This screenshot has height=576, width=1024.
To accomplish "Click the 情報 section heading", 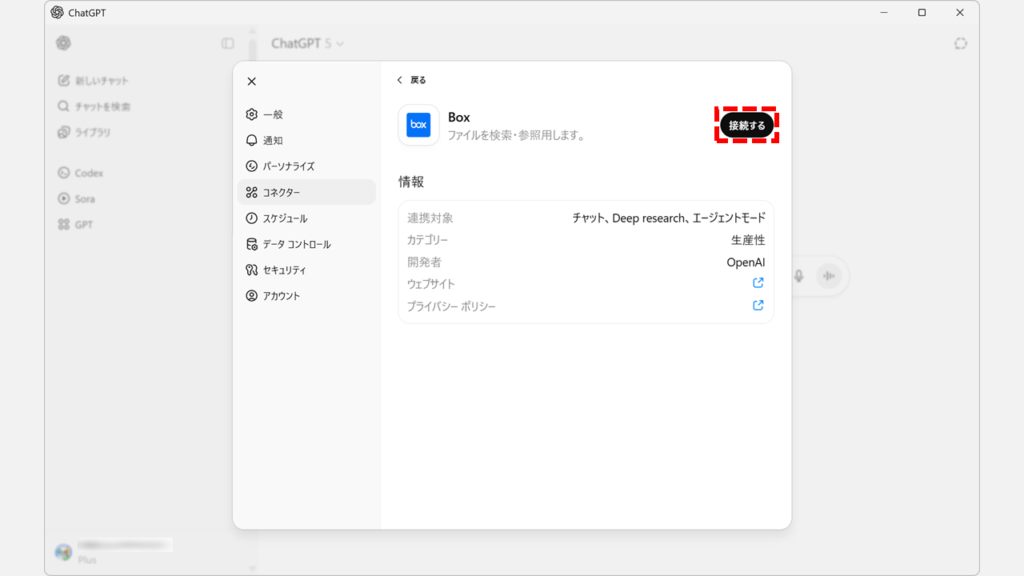I will (x=411, y=182).
